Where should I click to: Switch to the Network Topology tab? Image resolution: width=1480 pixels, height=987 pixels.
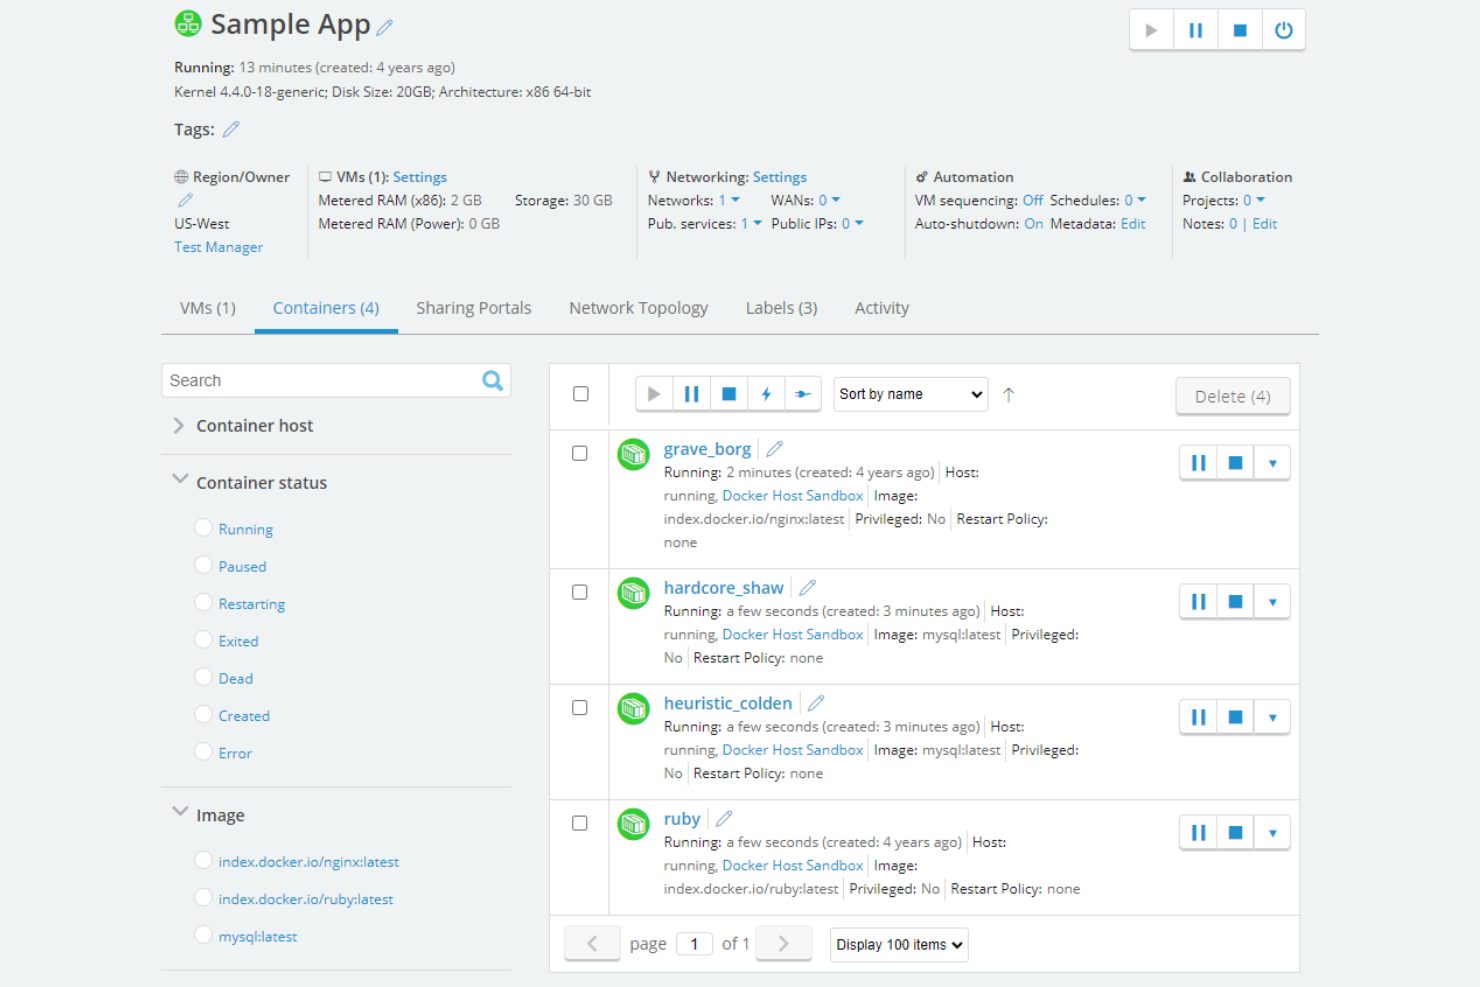pos(638,307)
